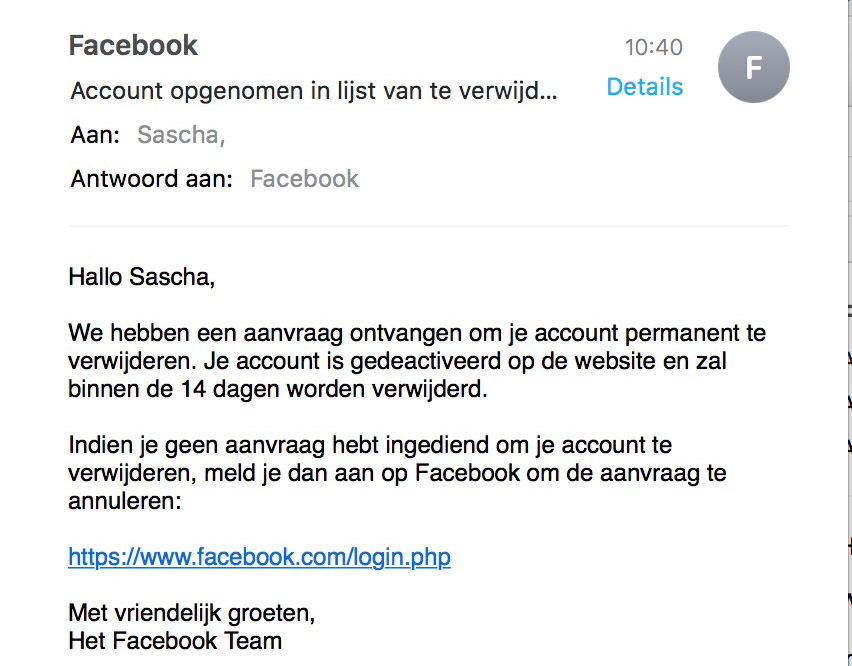Click the line "We hebben een aanvraag ontvangen"
This screenshot has width=852, height=666.
coord(417,333)
